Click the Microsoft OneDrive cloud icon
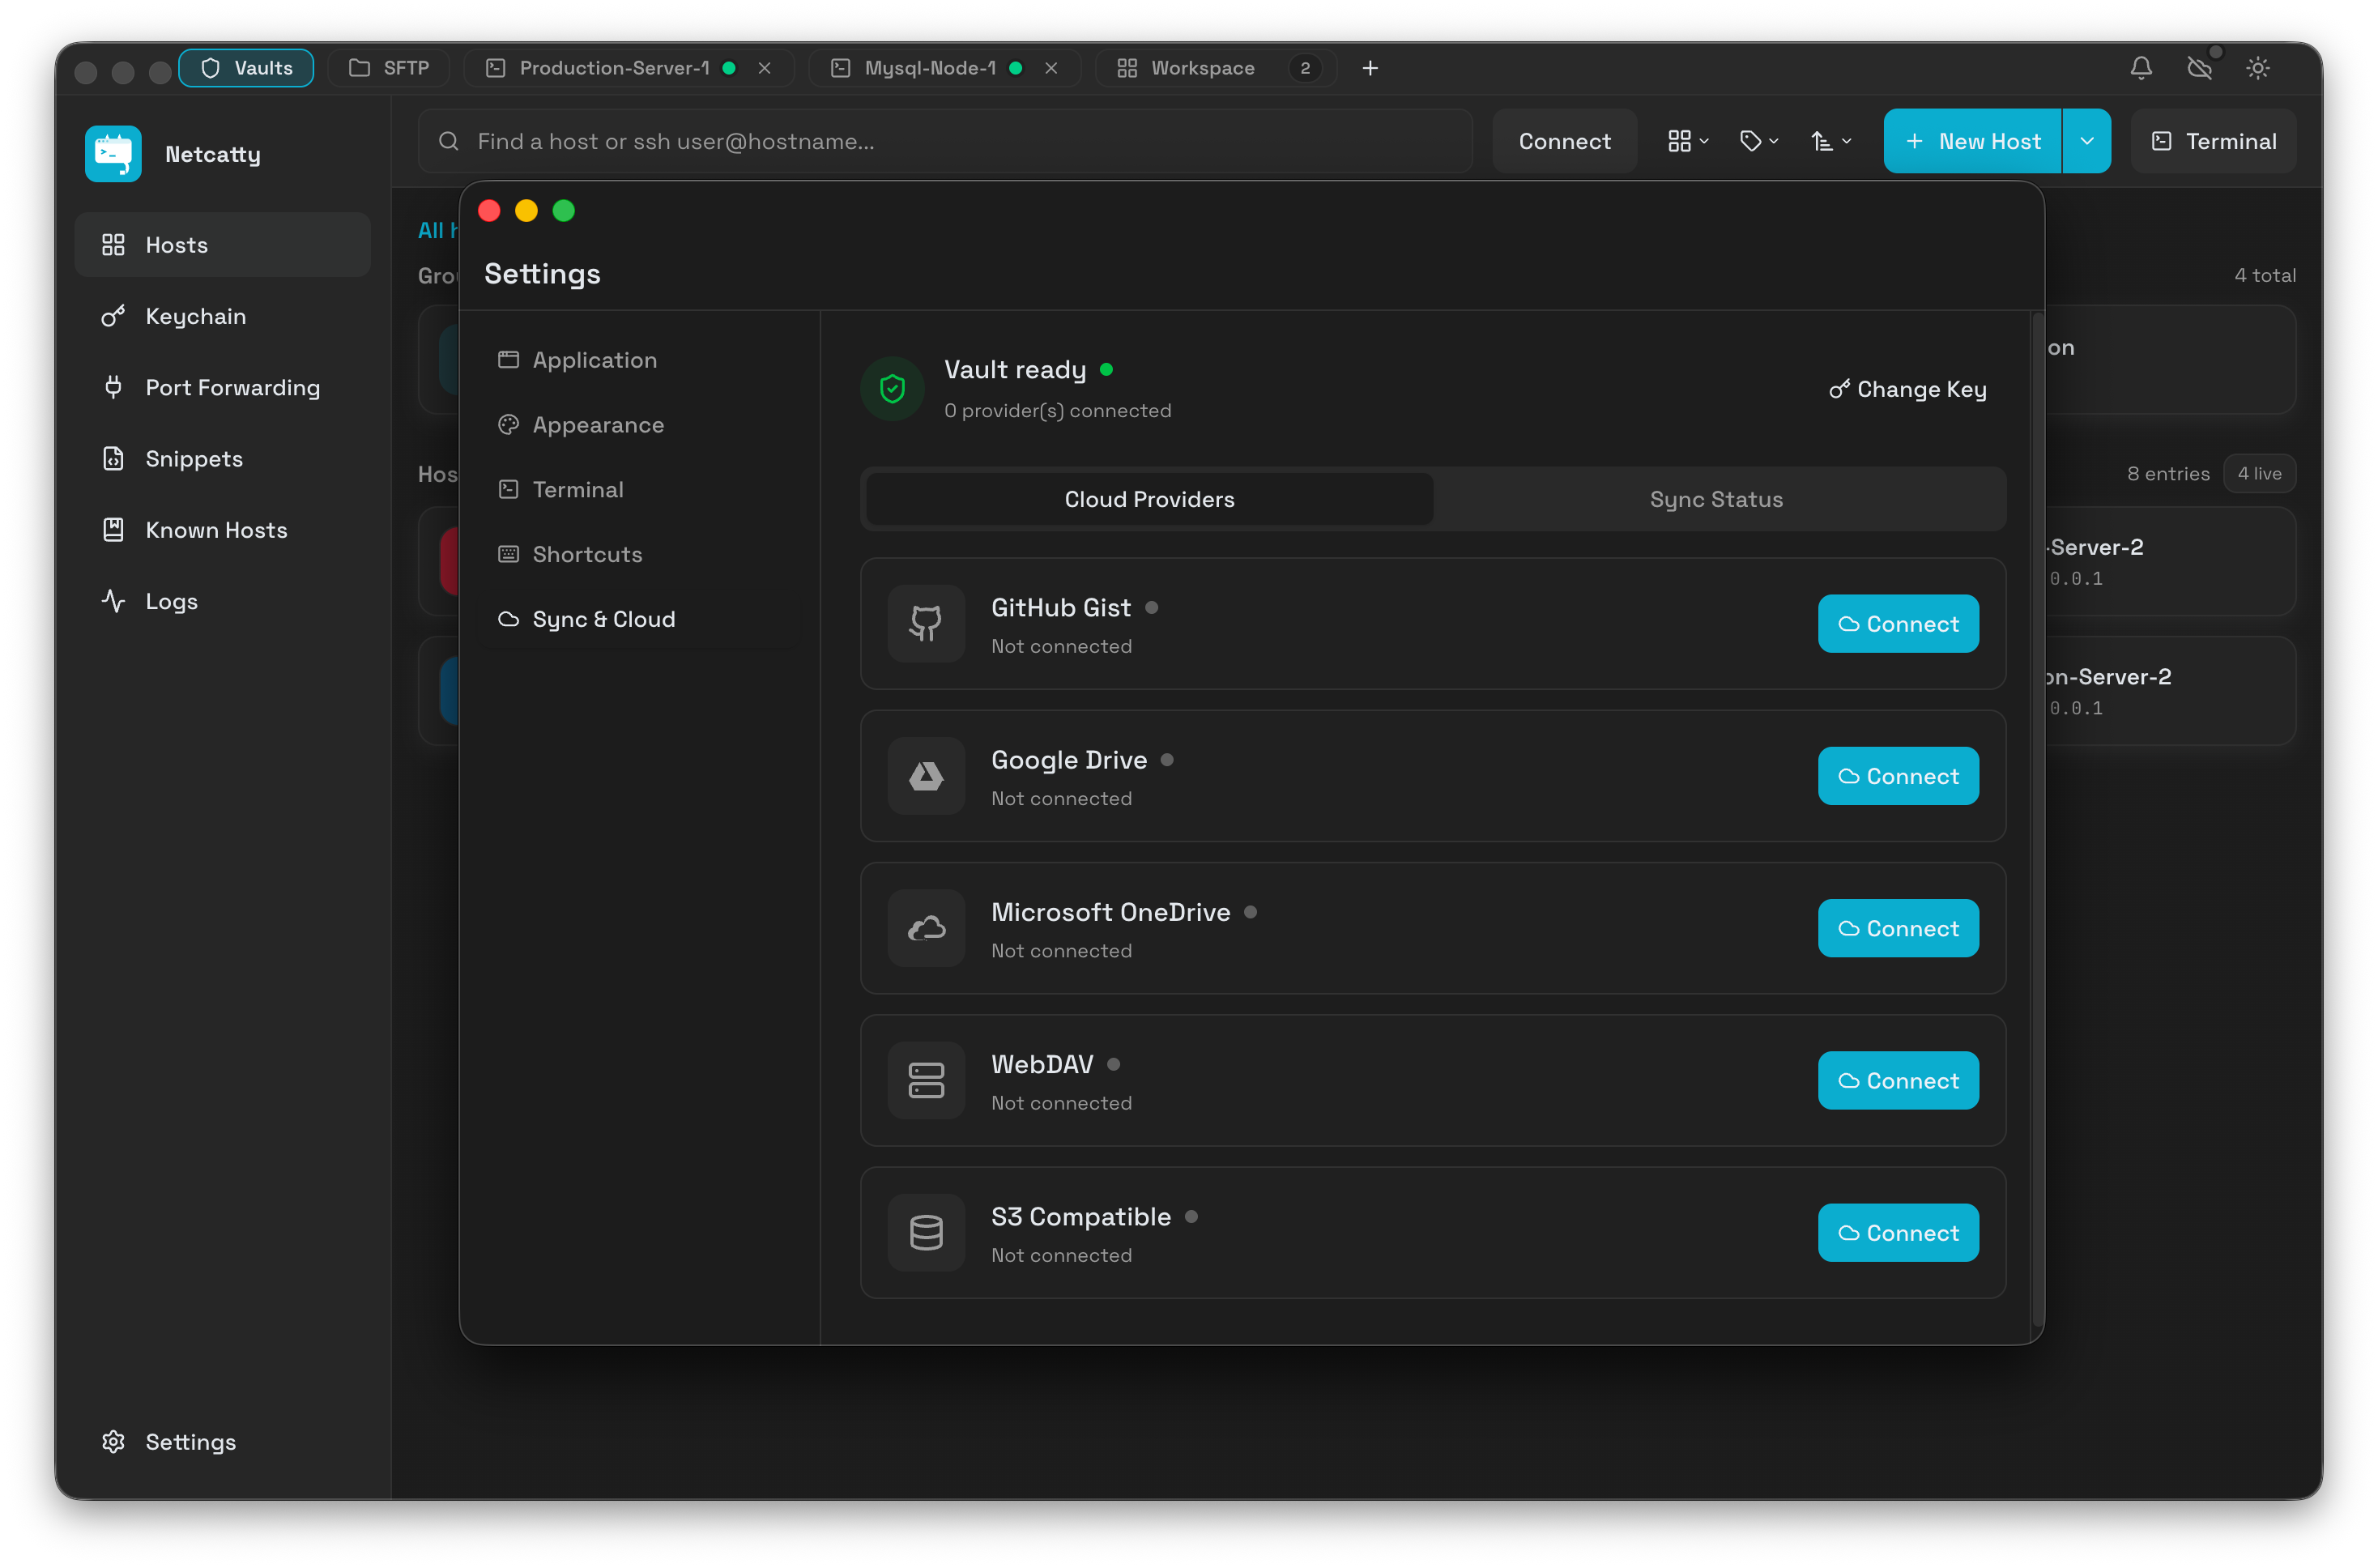 pyautogui.click(x=926, y=928)
